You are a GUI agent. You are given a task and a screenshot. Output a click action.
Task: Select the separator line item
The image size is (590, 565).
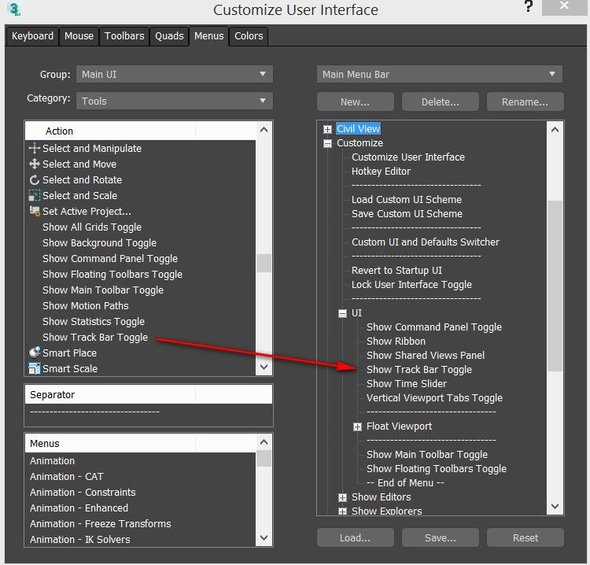click(95, 412)
